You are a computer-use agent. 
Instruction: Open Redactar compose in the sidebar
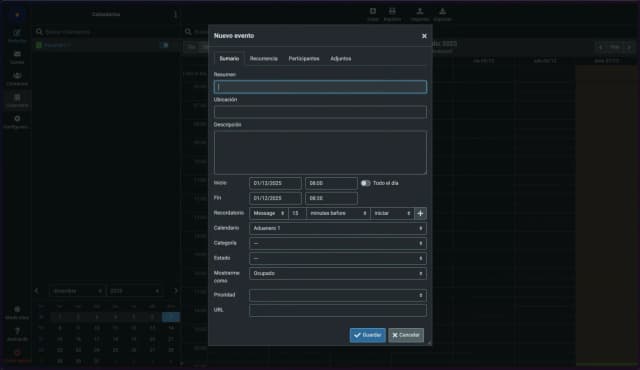(17, 35)
